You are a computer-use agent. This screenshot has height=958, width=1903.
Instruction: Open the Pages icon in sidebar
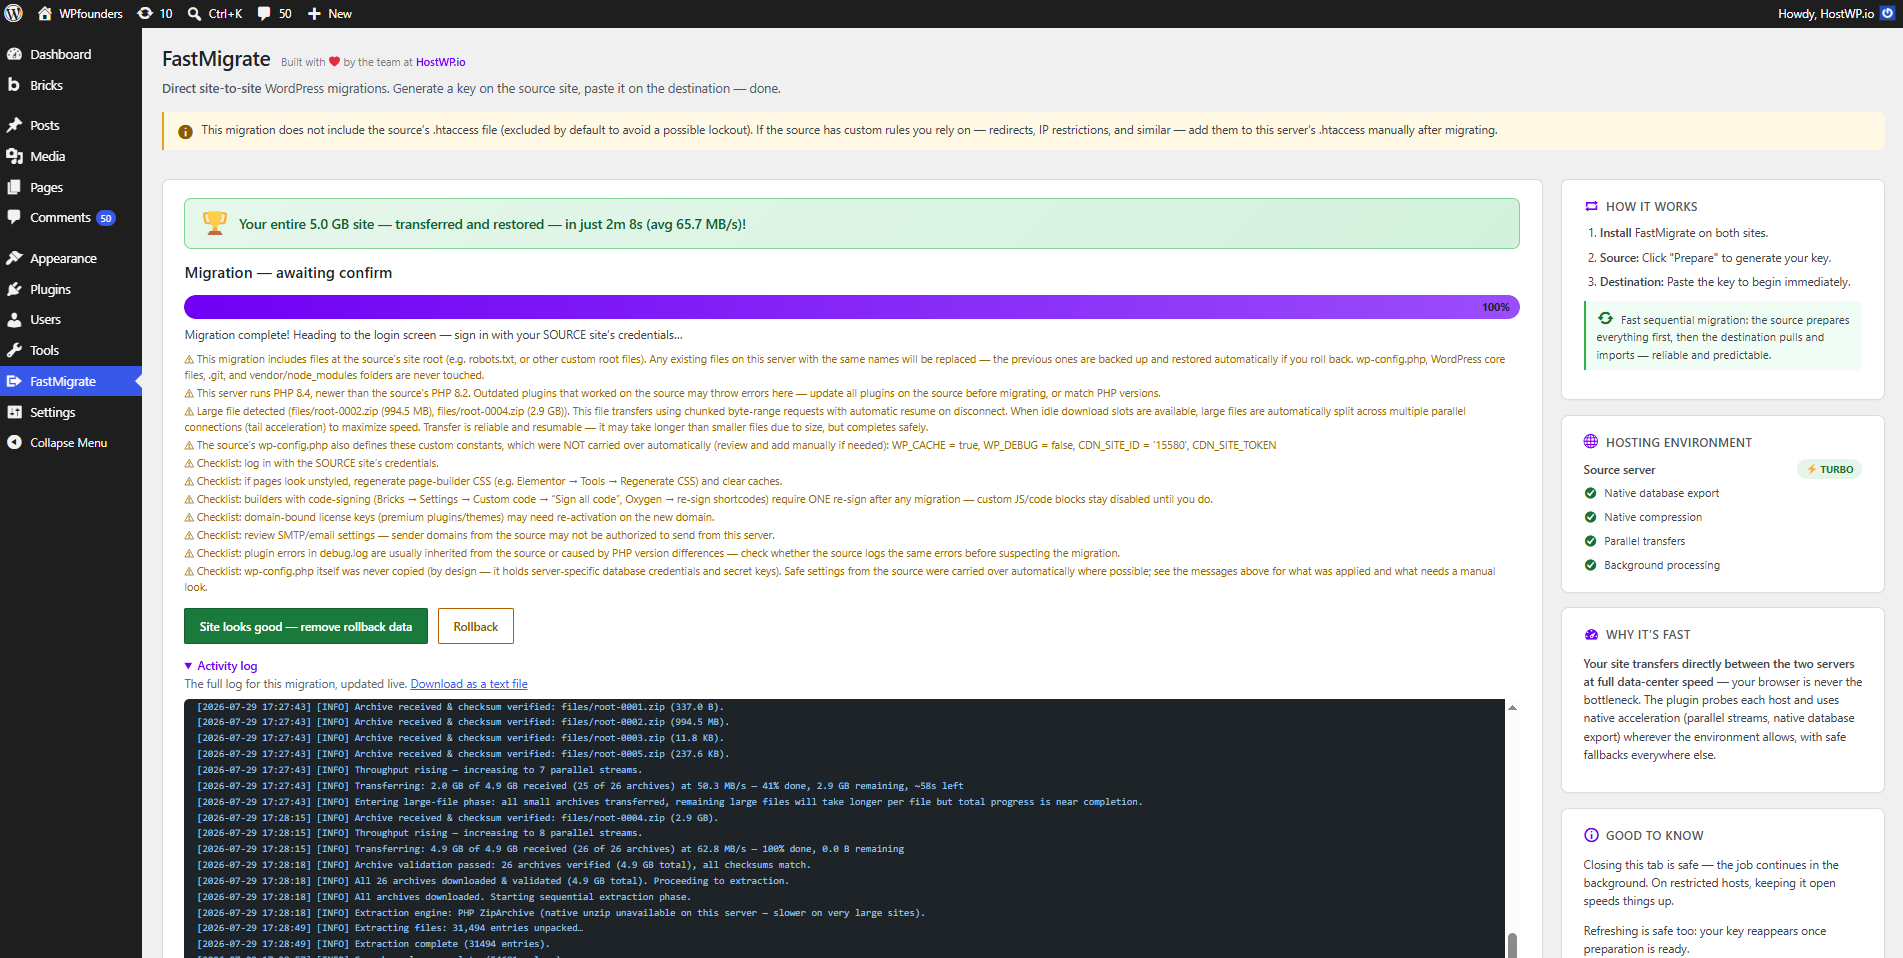14,187
